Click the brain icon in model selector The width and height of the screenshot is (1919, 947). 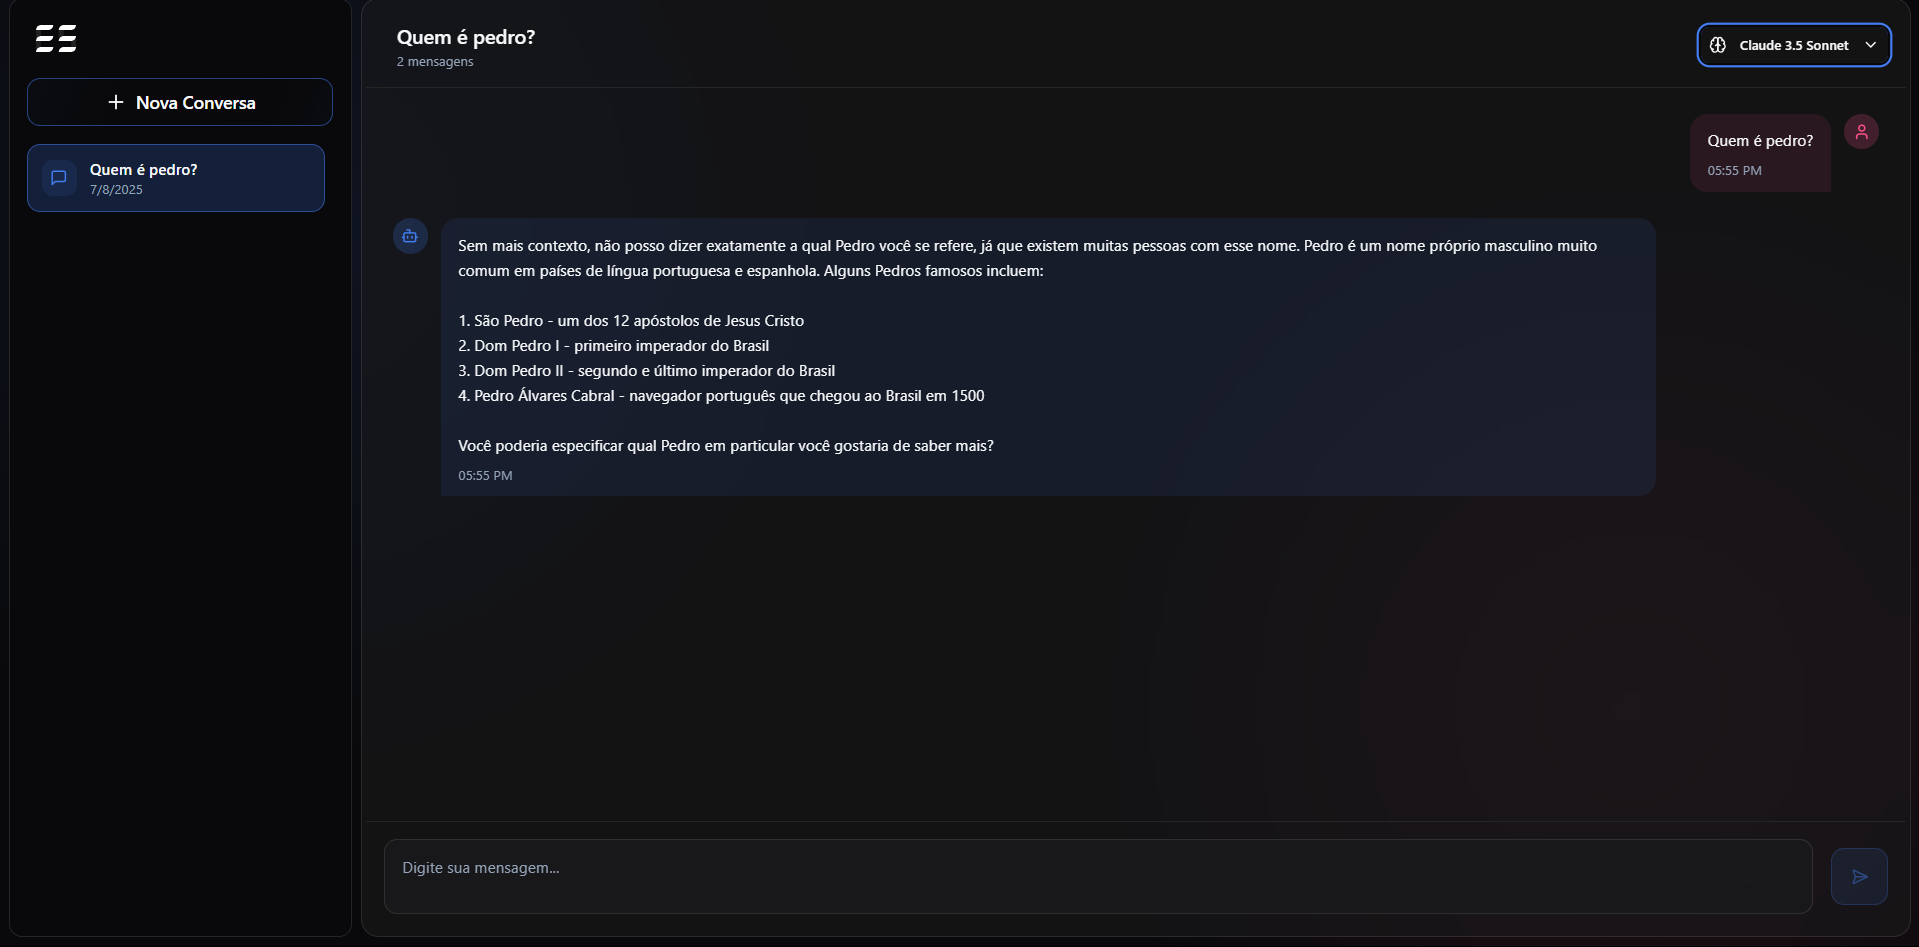(1718, 45)
